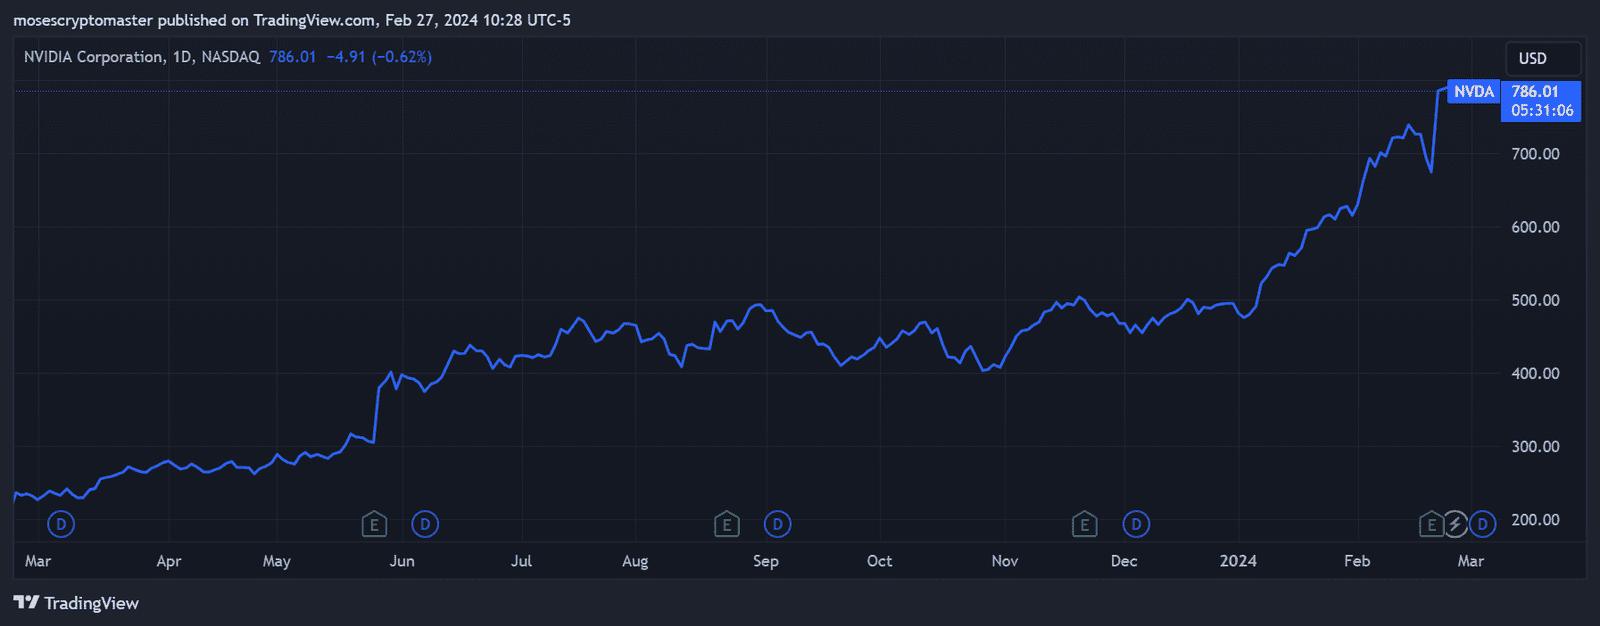Image resolution: width=1600 pixels, height=626 pixels.
Task: Click the 700.00 level on price scale
Action: coord(1535,154)
